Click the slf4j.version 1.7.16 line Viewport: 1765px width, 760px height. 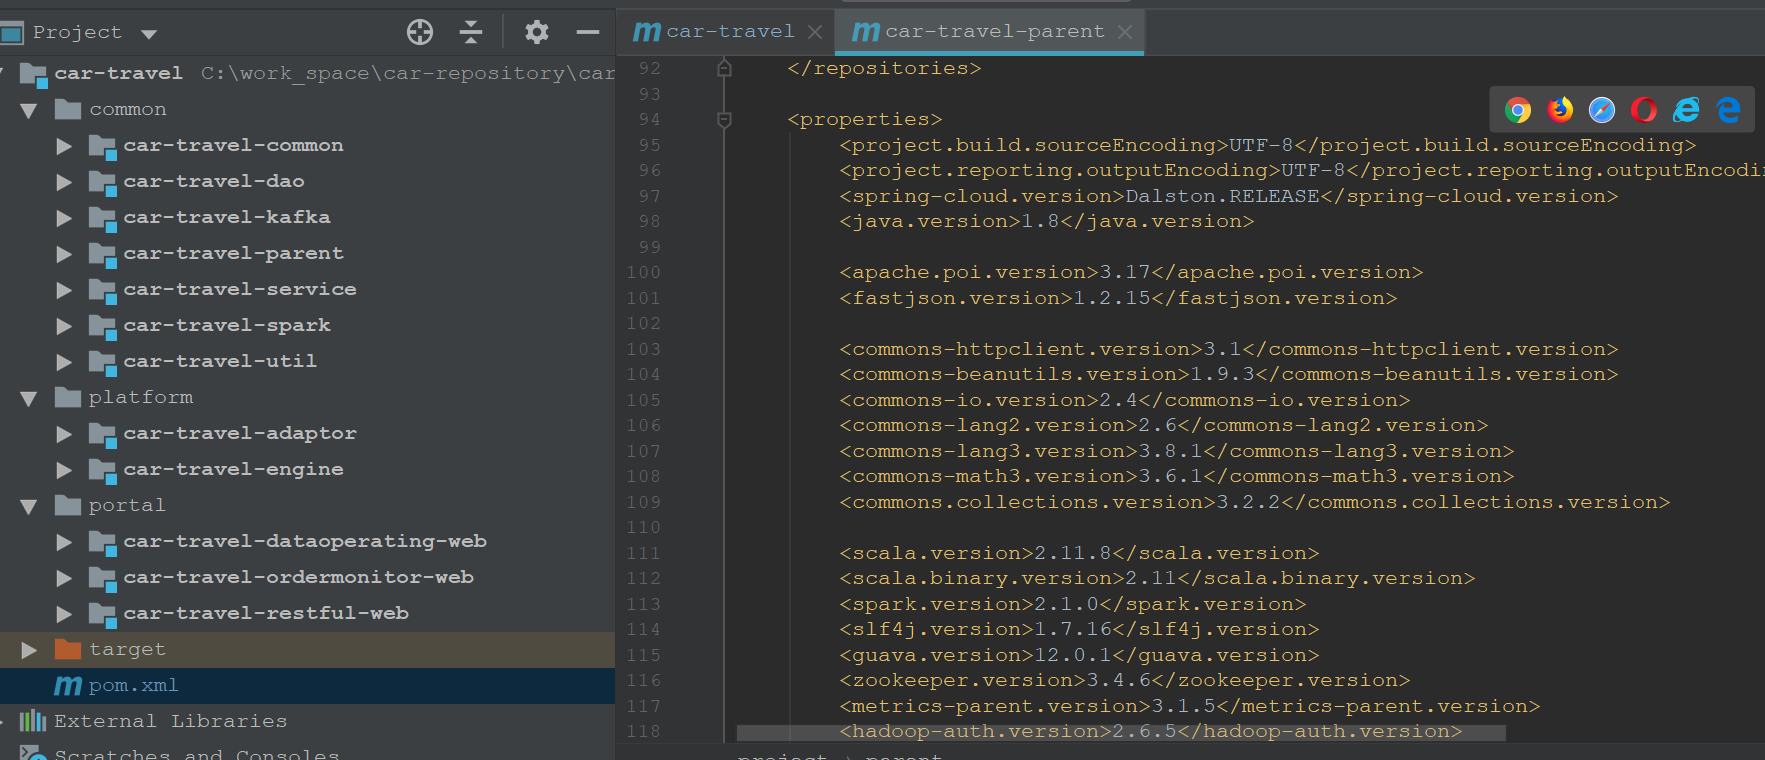(x=1079, y=629)
